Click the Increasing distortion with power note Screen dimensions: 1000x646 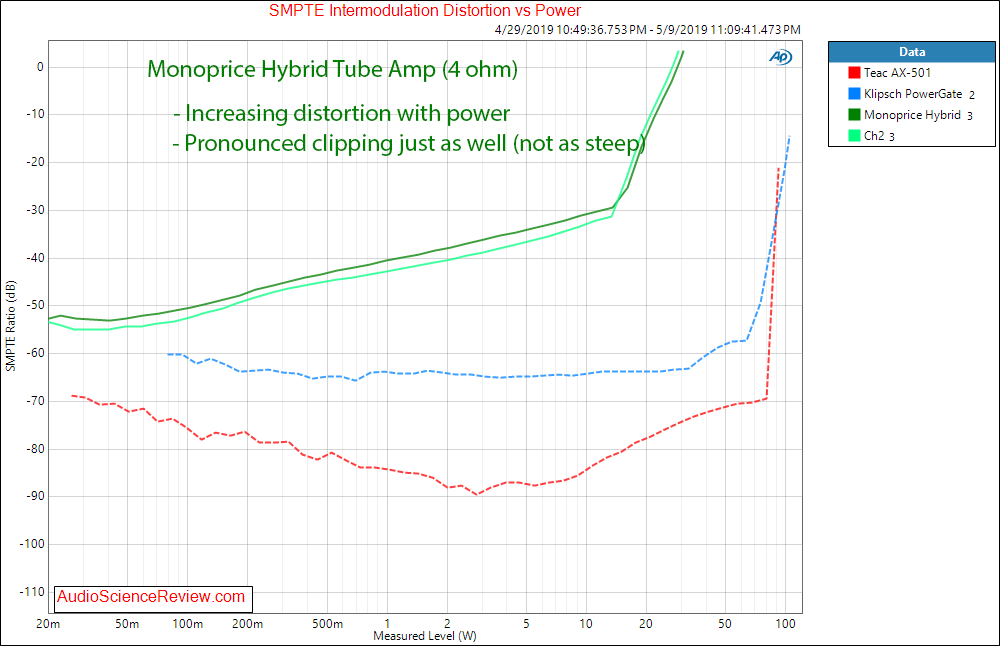(x=342, y=114)
